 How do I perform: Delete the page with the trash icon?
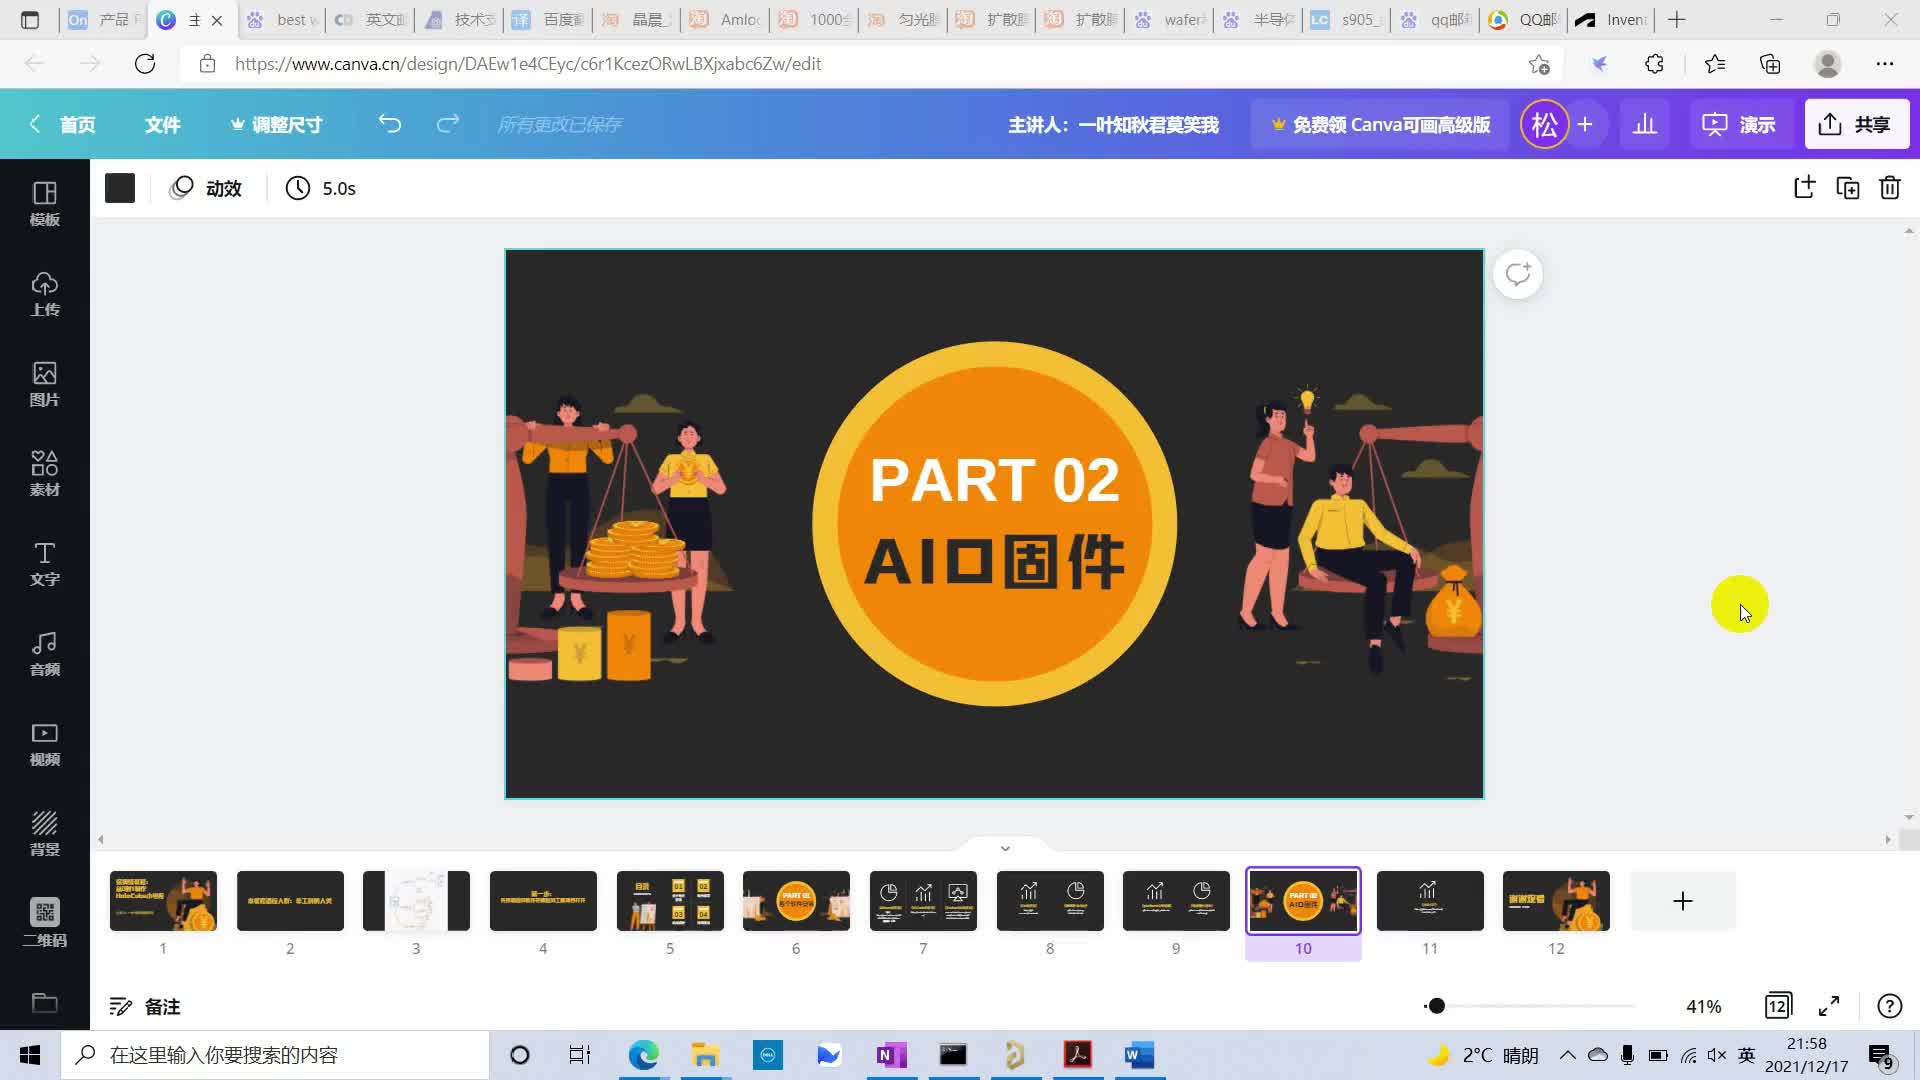coord(1890,187)
